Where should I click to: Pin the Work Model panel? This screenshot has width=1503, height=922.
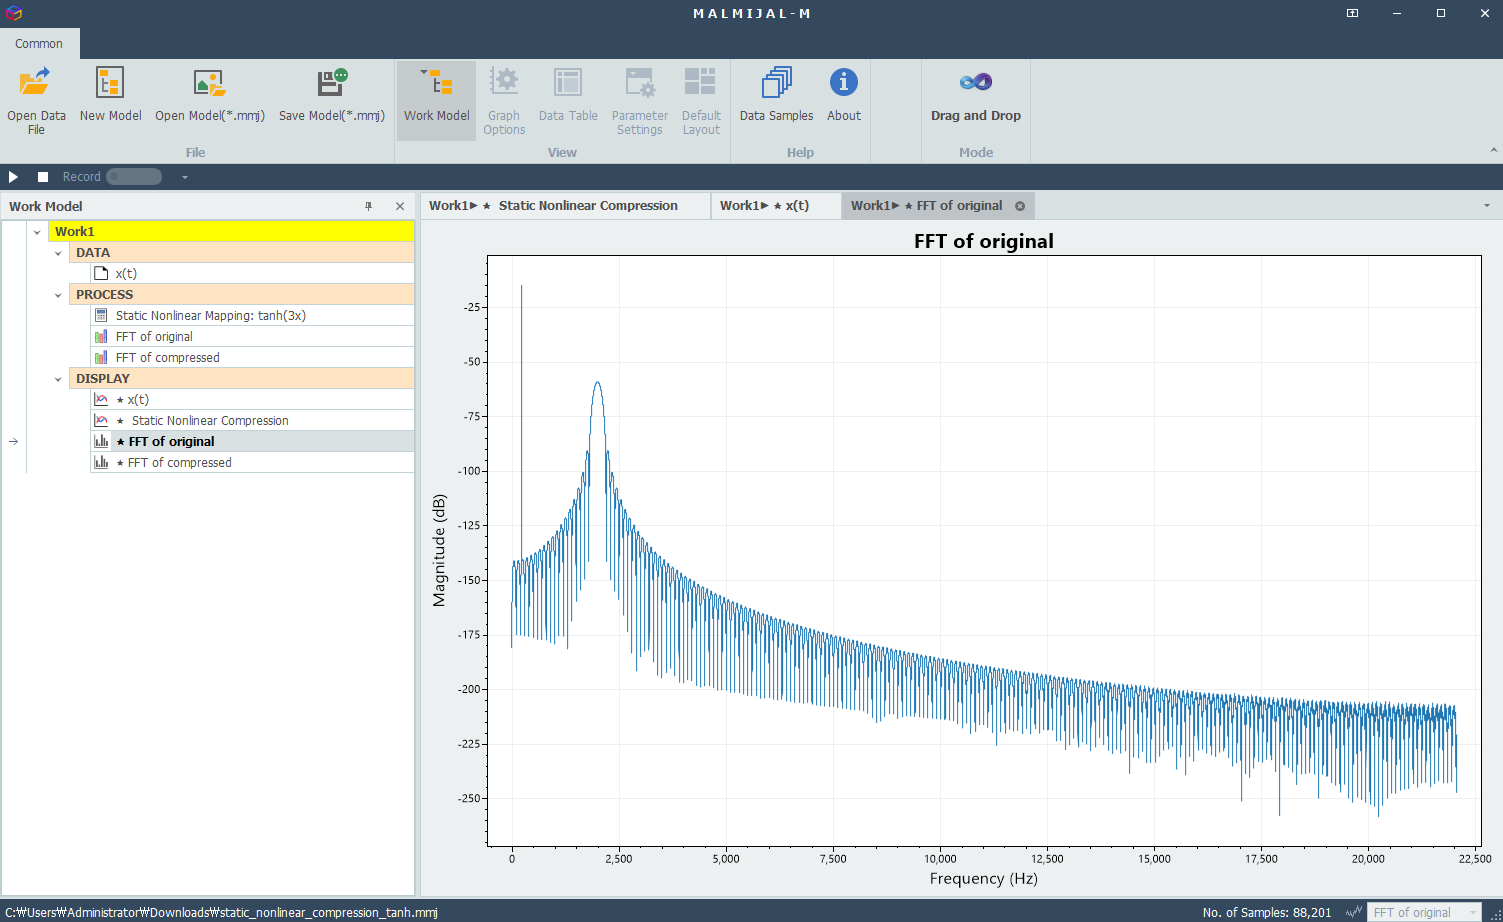click(x=368, y=206)
